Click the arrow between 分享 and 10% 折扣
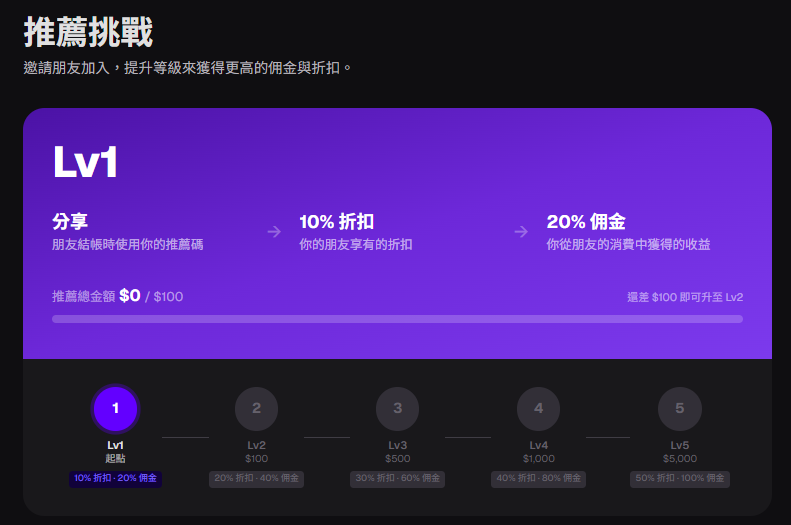Screen dimensions: 791x525 coord(274,232)
